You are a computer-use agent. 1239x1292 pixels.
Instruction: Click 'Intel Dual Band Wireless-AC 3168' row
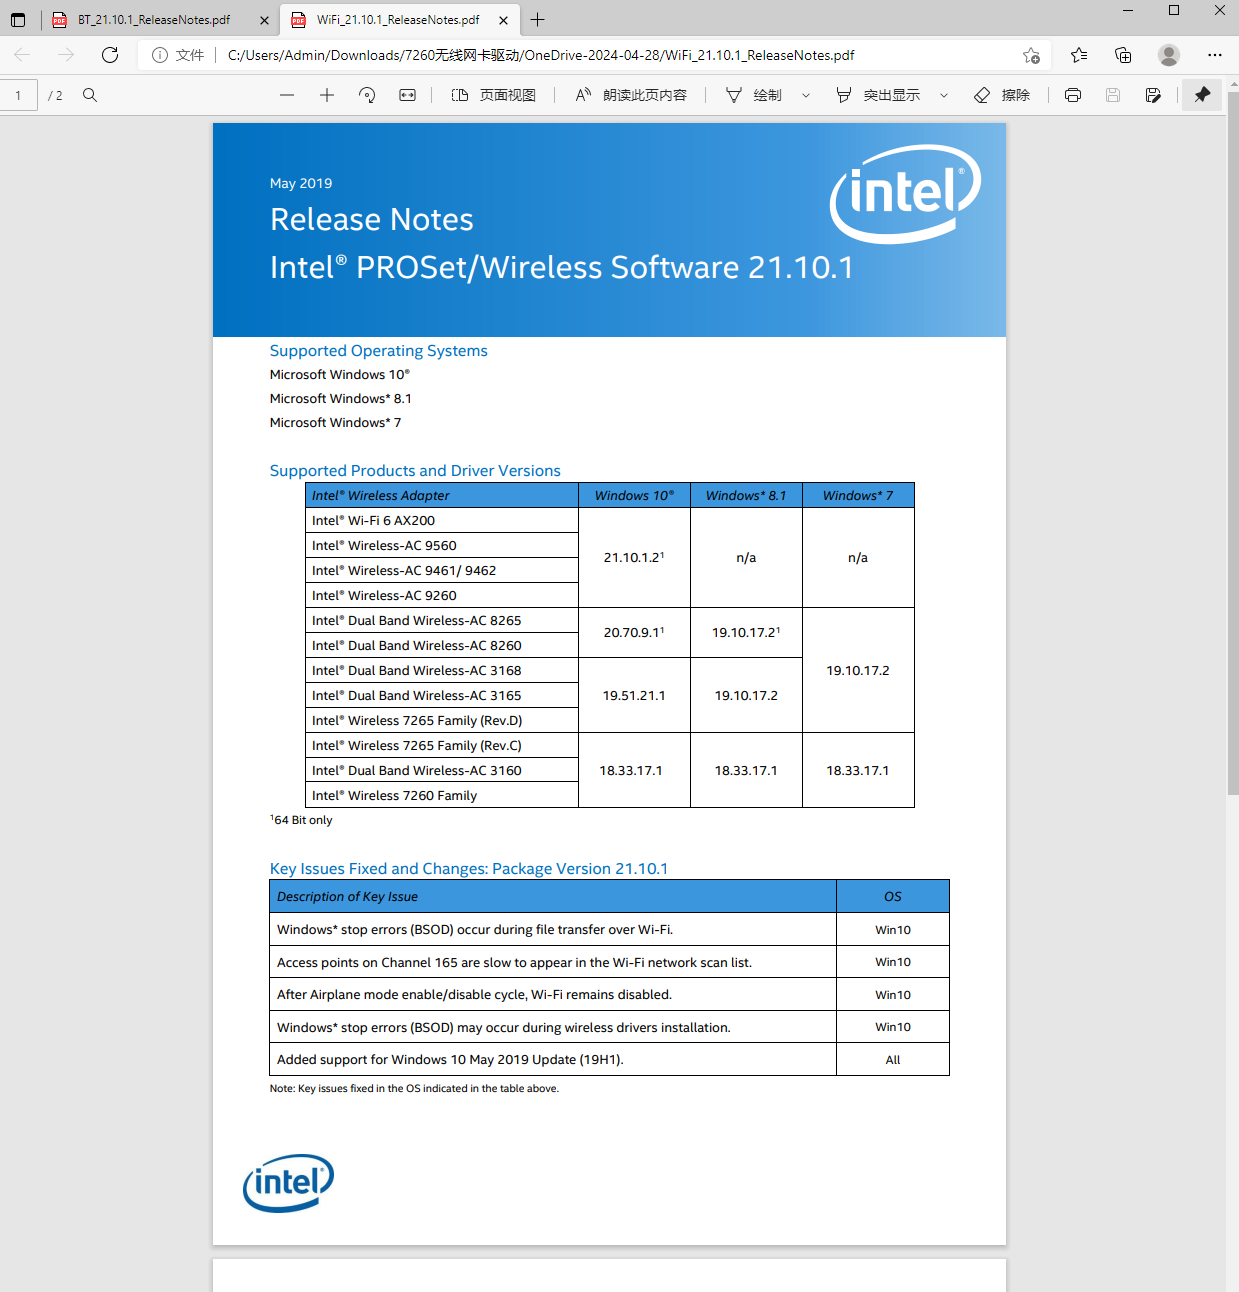point(441,670)
